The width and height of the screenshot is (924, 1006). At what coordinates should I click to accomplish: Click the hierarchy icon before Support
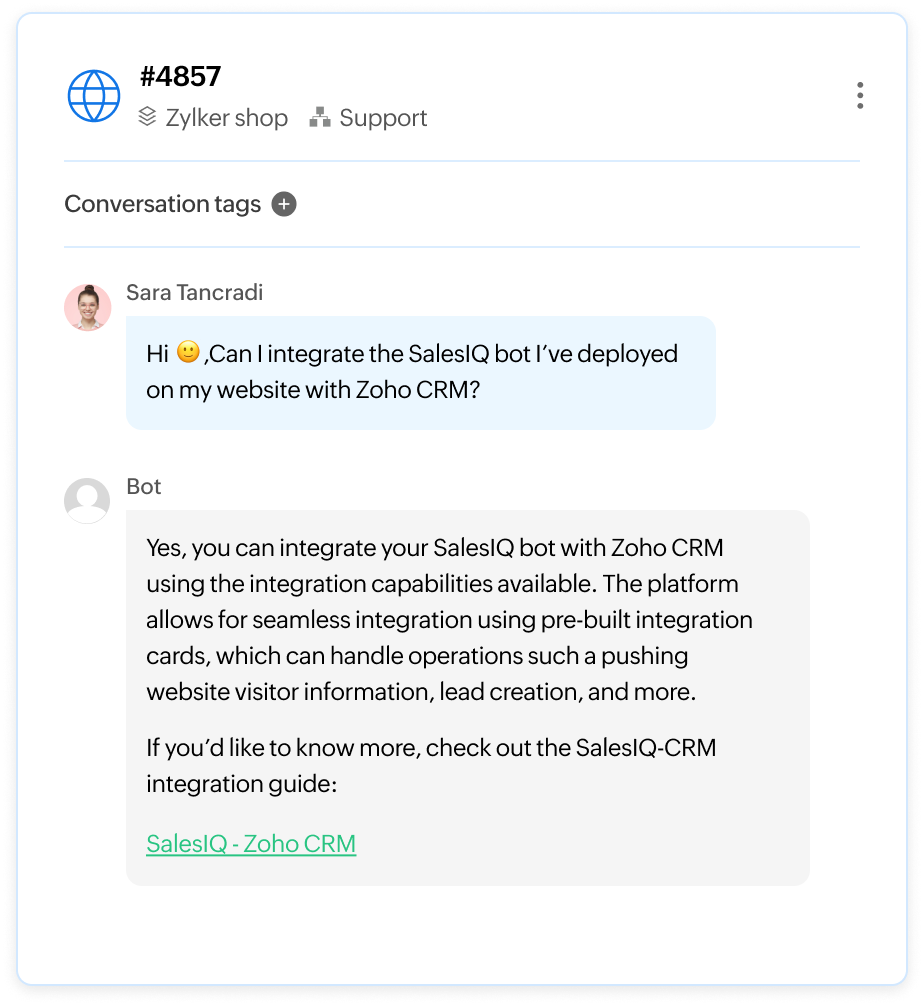click(x=320, y=118)
